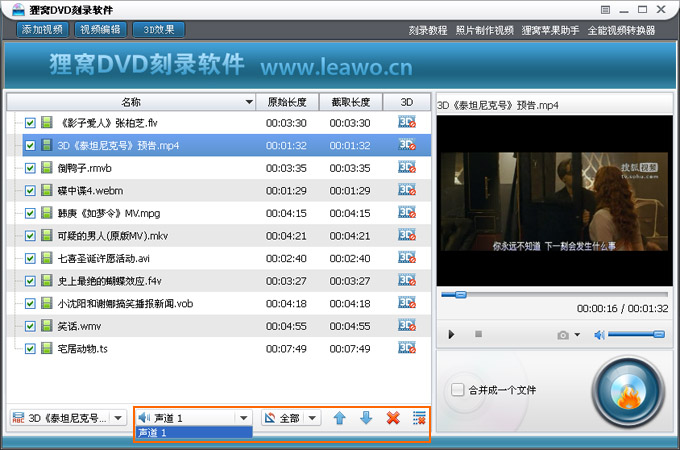The width and height of the screenshot is (680, 450).
Task: Select row 小沈阳和谢娜搞笑播报新闻.vob
Action: (x=219, y=303)
